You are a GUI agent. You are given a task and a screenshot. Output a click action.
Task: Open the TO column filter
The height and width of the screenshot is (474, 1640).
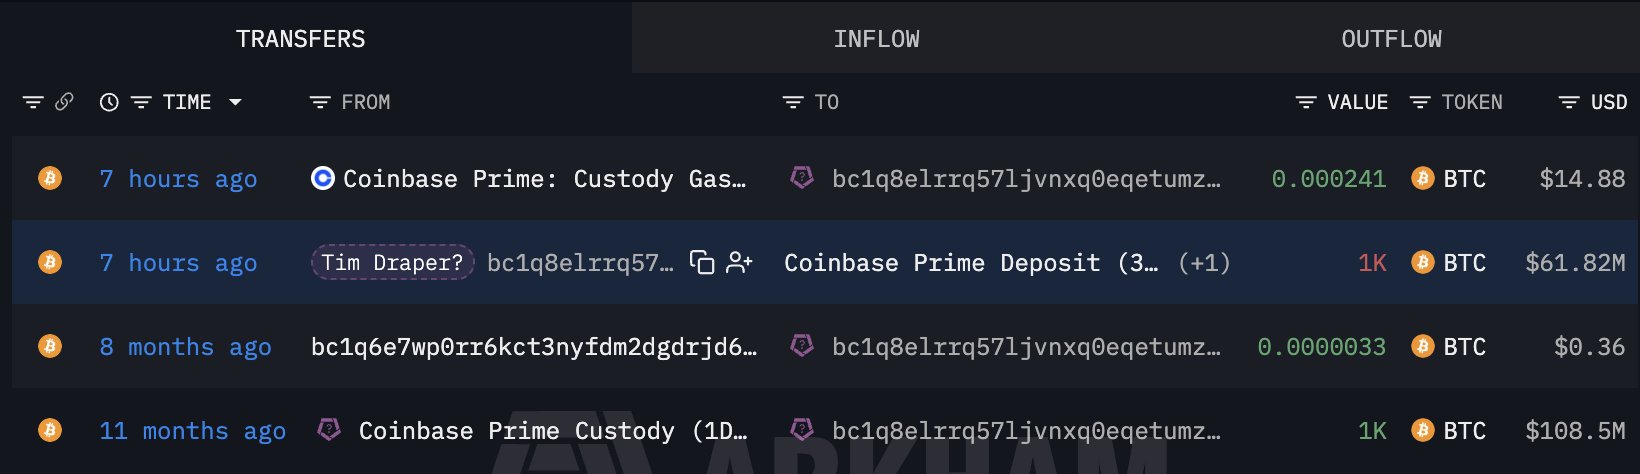(793, 102)
